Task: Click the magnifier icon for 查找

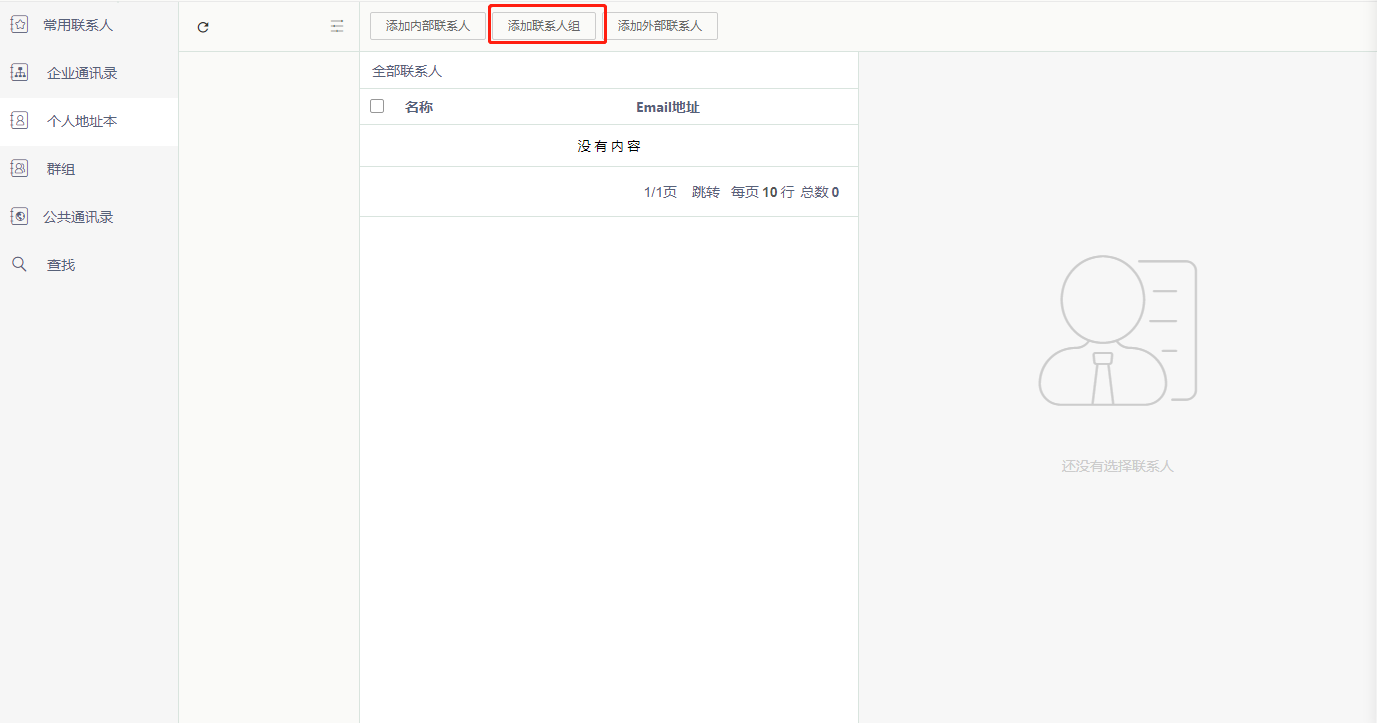Action: [19, 264]
